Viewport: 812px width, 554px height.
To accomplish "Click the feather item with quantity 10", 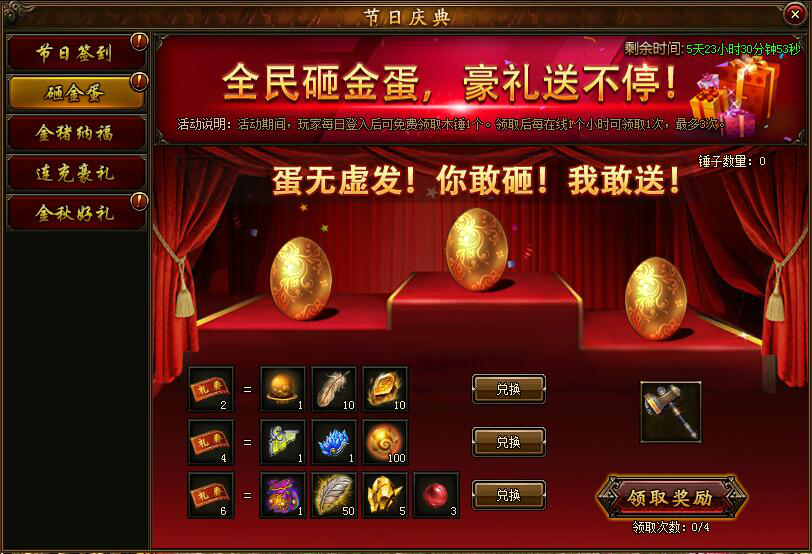I will point(334,389).
